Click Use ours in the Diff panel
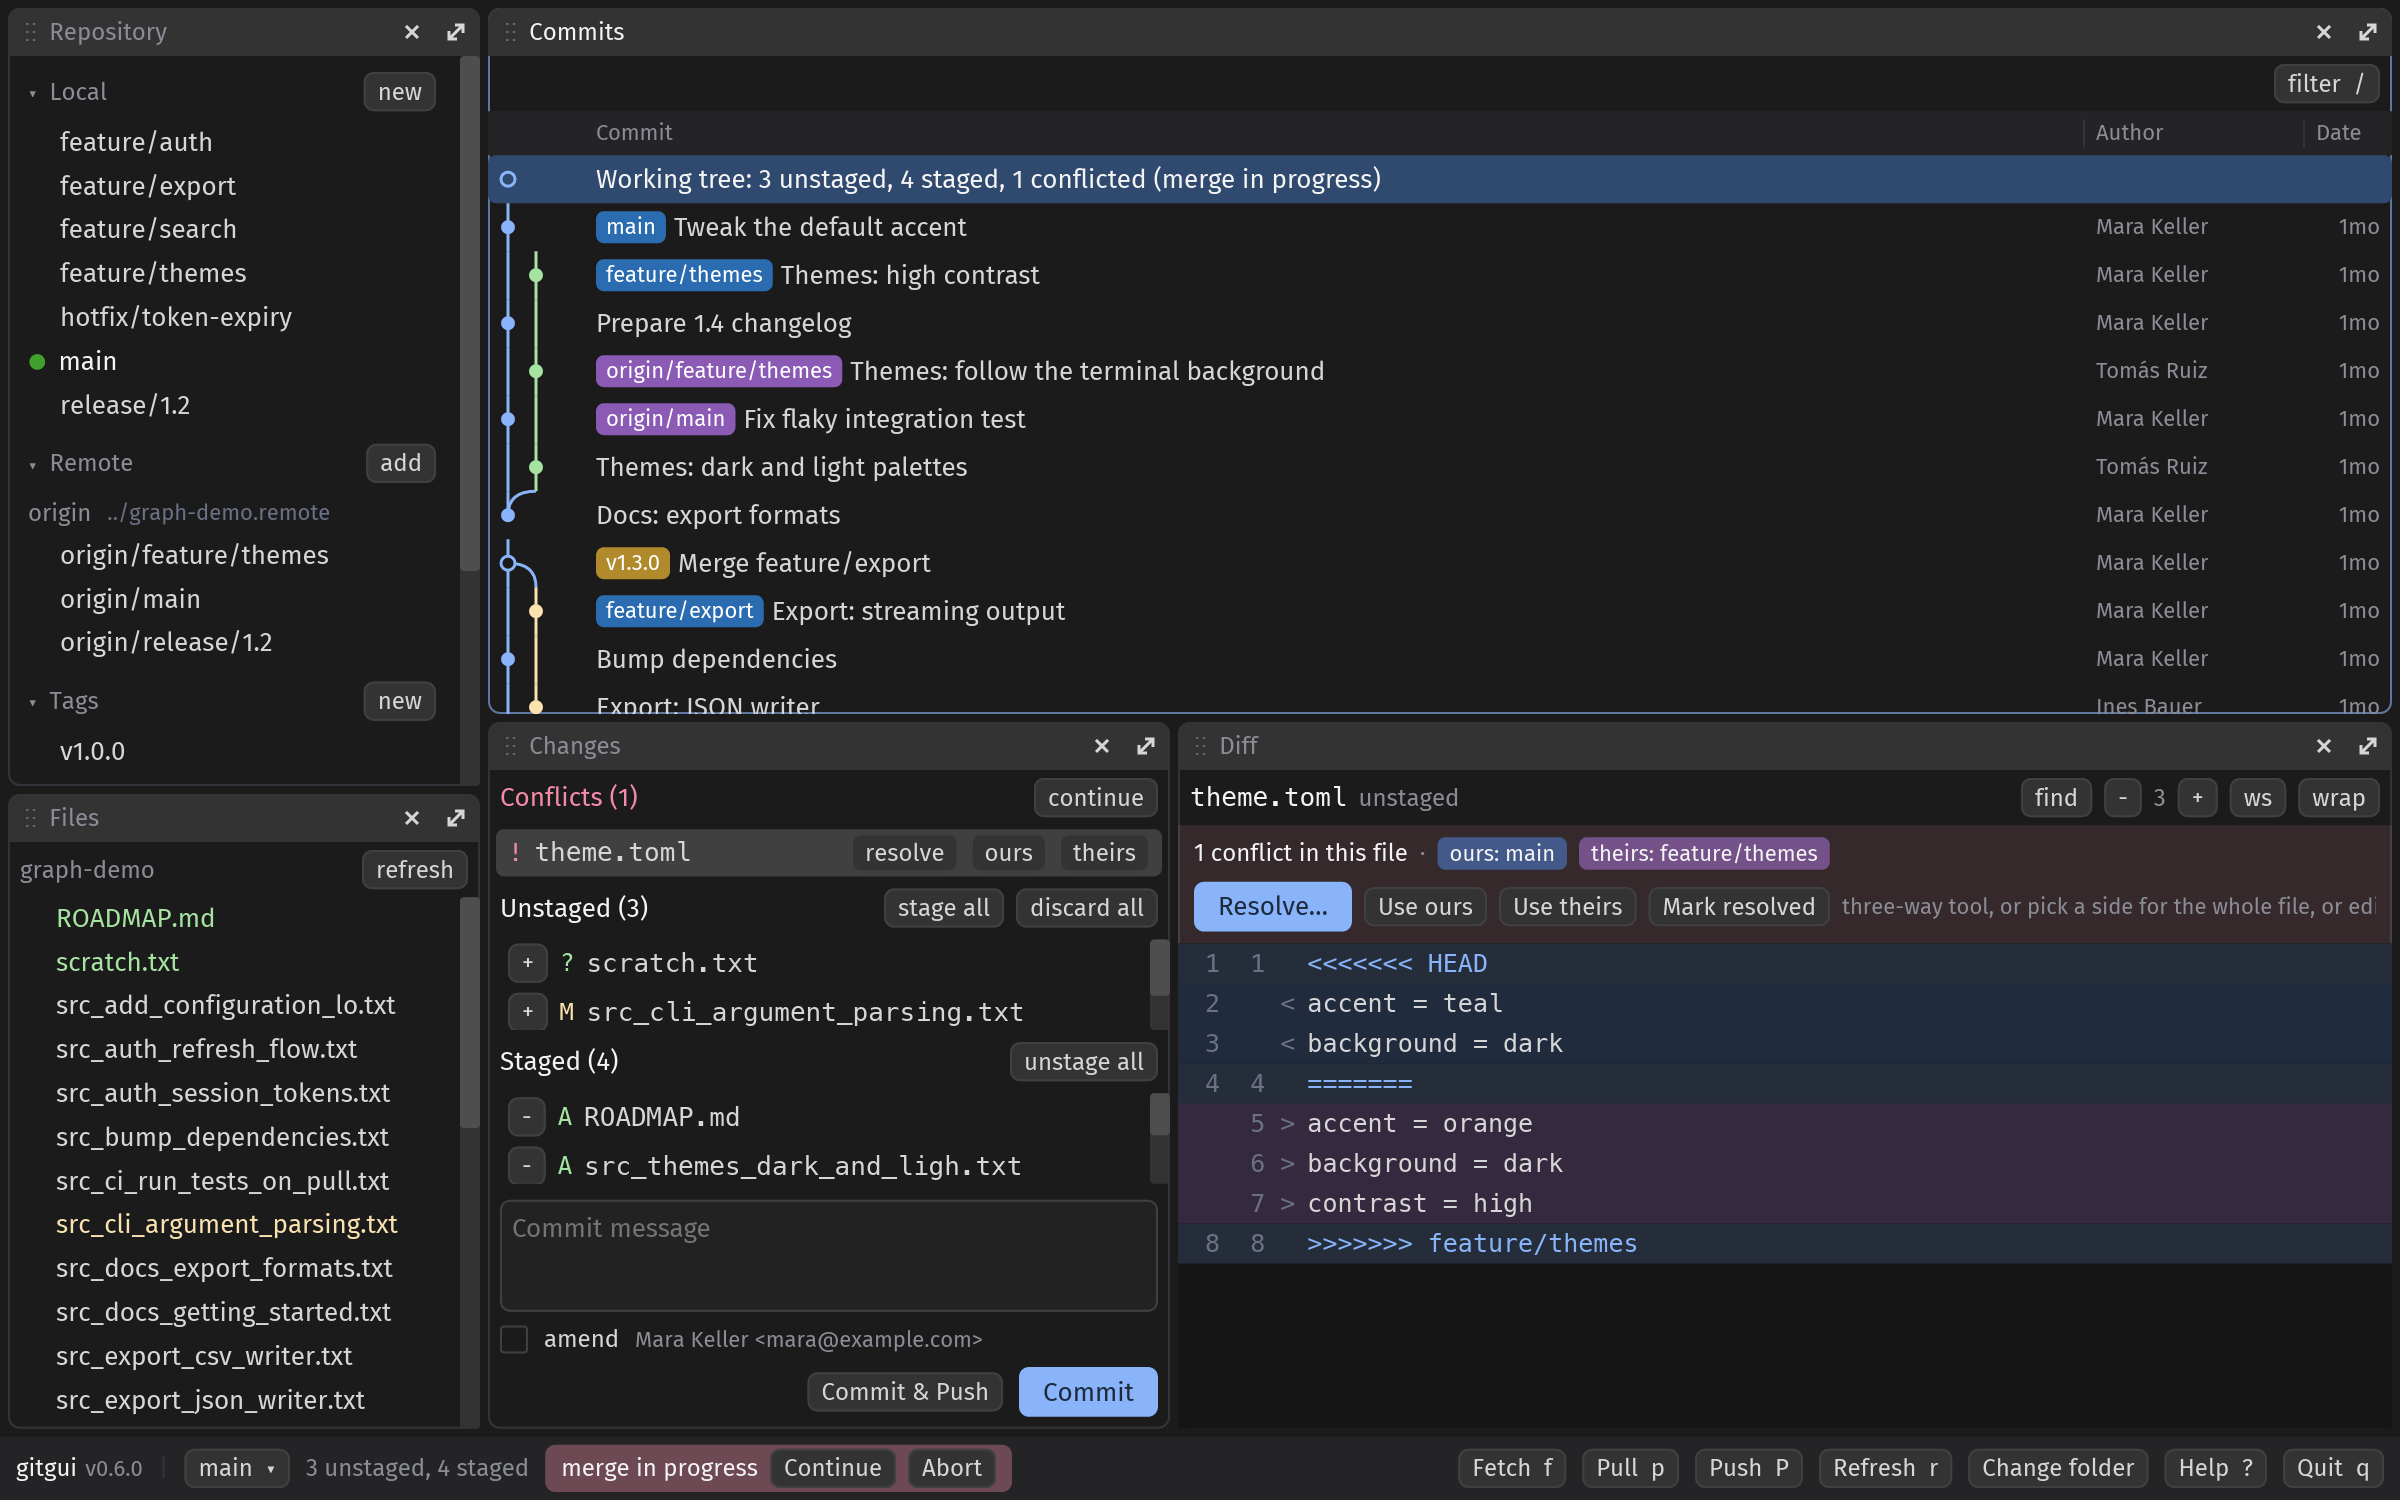The image size is (2400, 1500). [1425, 907]
